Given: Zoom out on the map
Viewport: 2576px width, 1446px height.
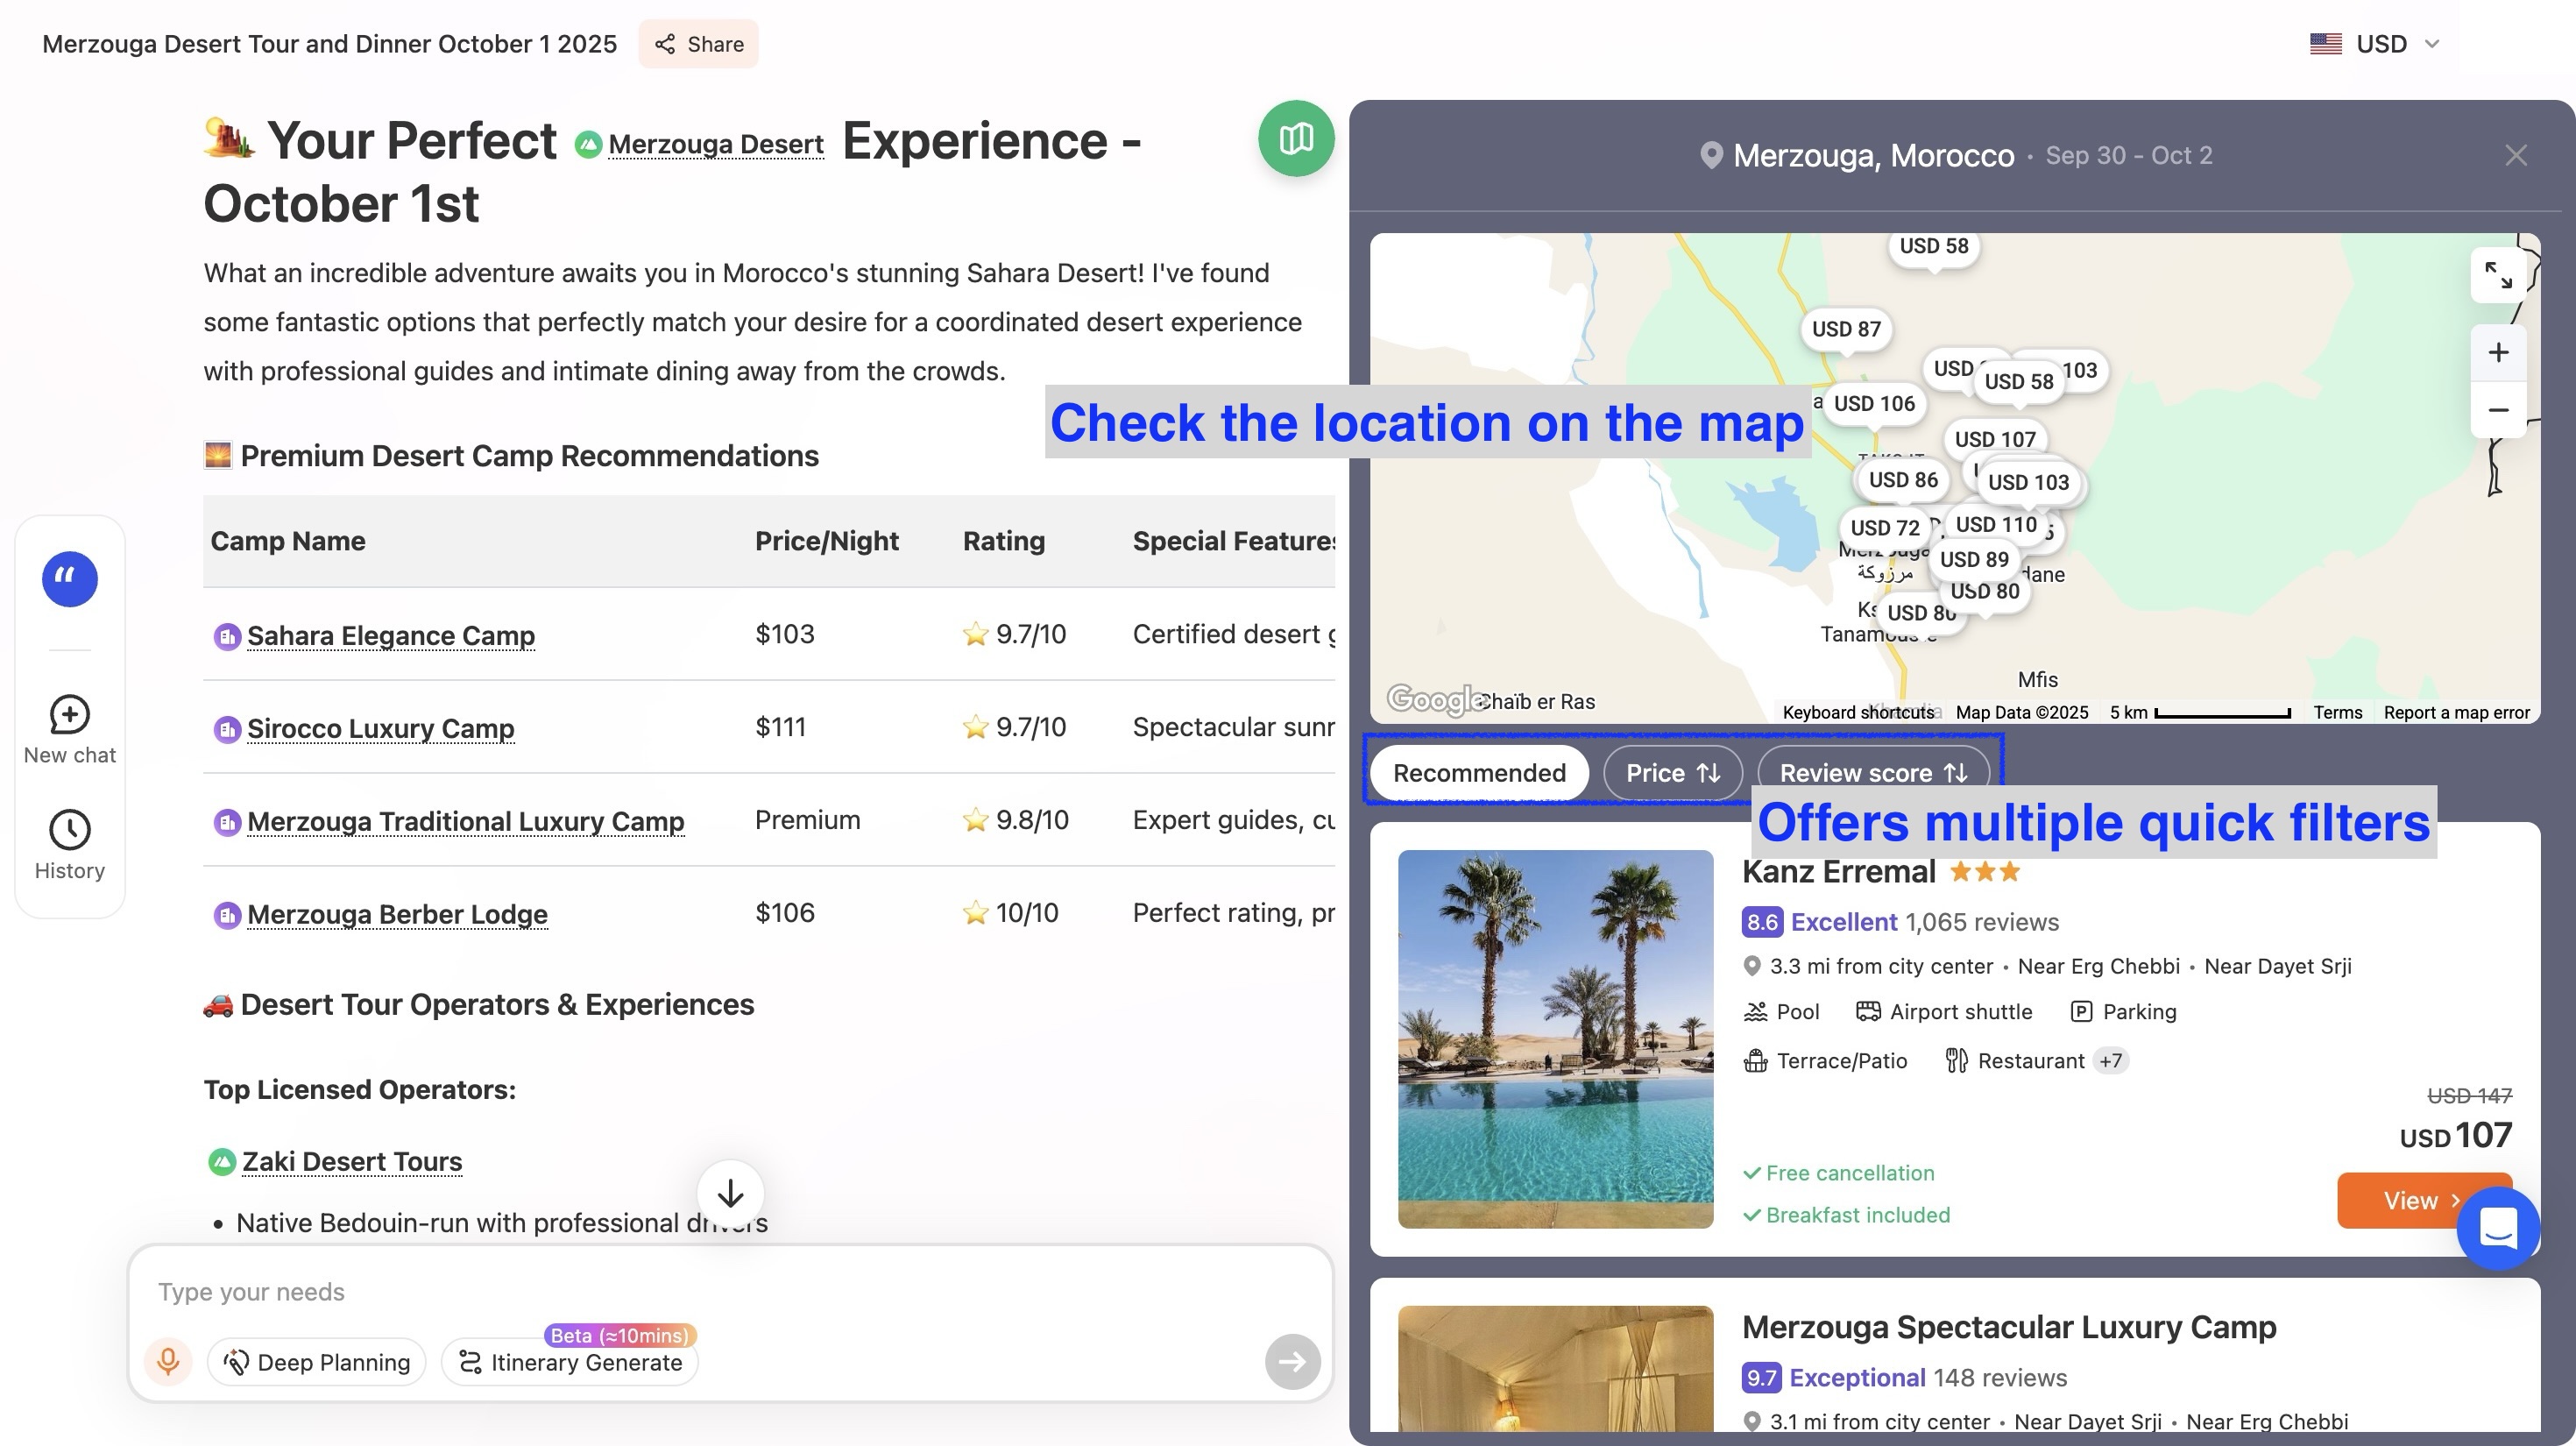Looking at the screenshot, I should coord(2498,410).
